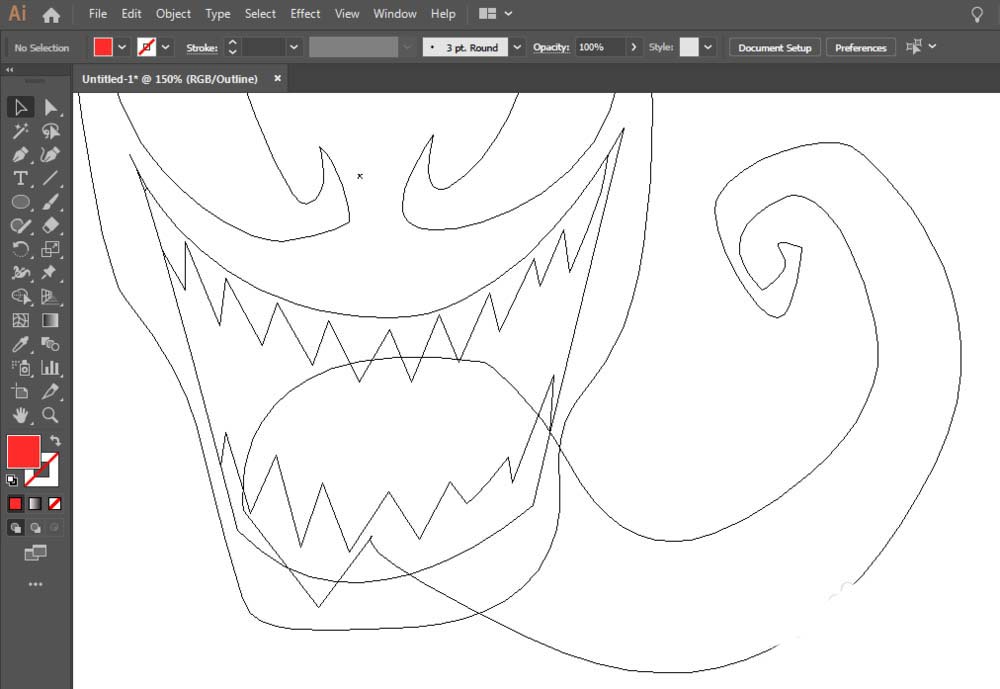1000x689 pixels.
Task: Swap fill and stroke colors
Action: pyautogui.click(x=55, y=440)
